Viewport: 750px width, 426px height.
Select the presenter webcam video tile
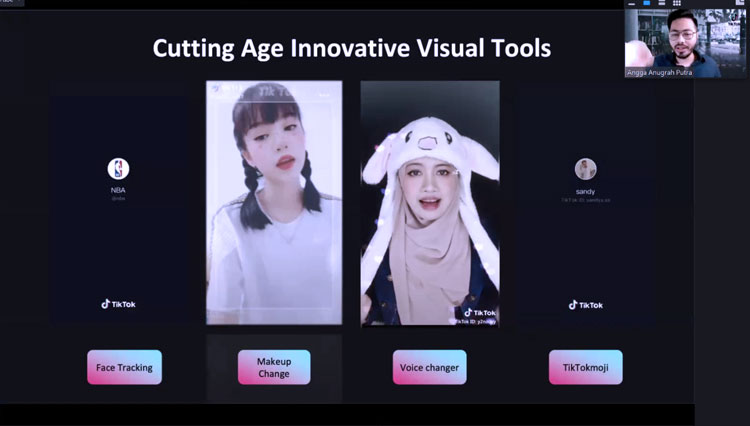[x=685, y=43]
